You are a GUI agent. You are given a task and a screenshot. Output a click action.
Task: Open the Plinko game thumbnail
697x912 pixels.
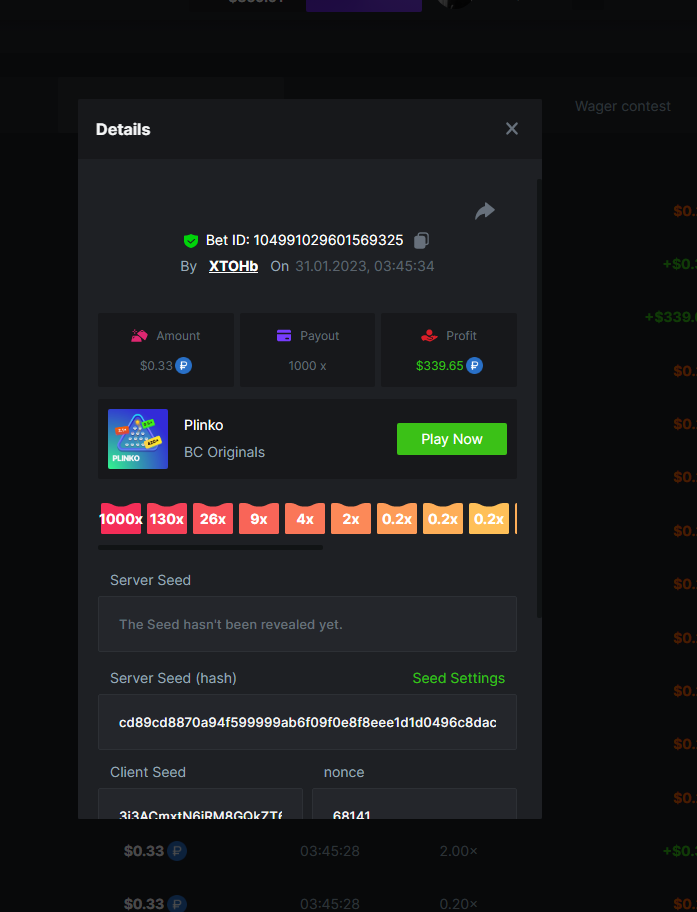point(138,439)
